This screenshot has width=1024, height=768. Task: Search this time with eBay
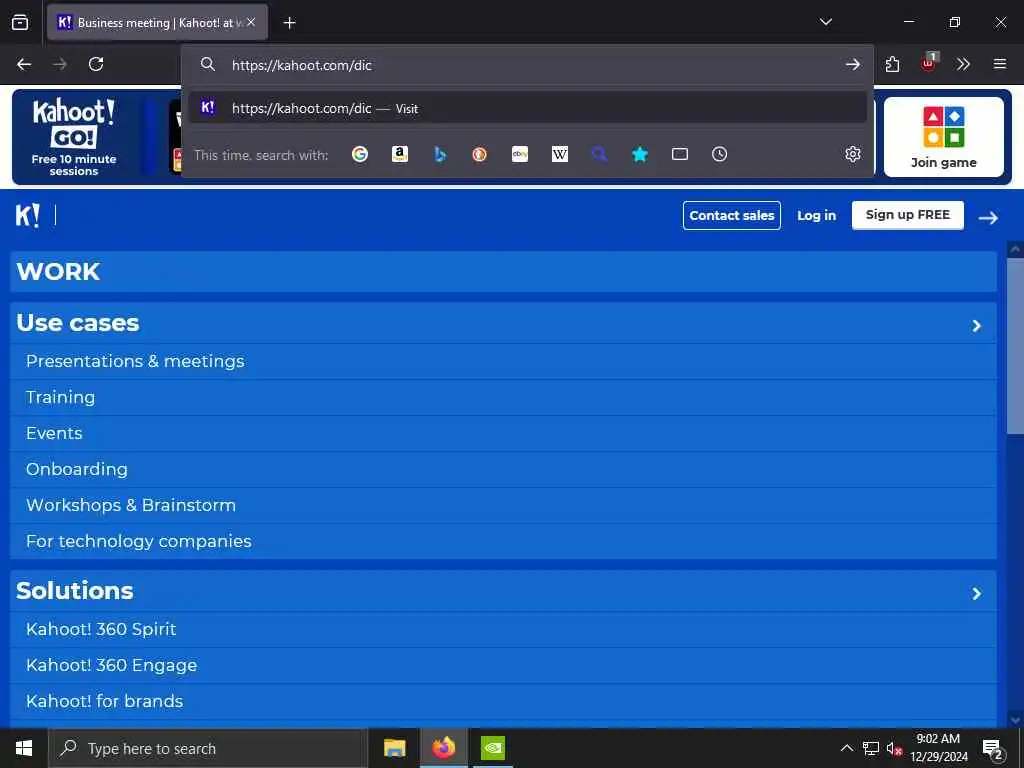pos(520,154)
